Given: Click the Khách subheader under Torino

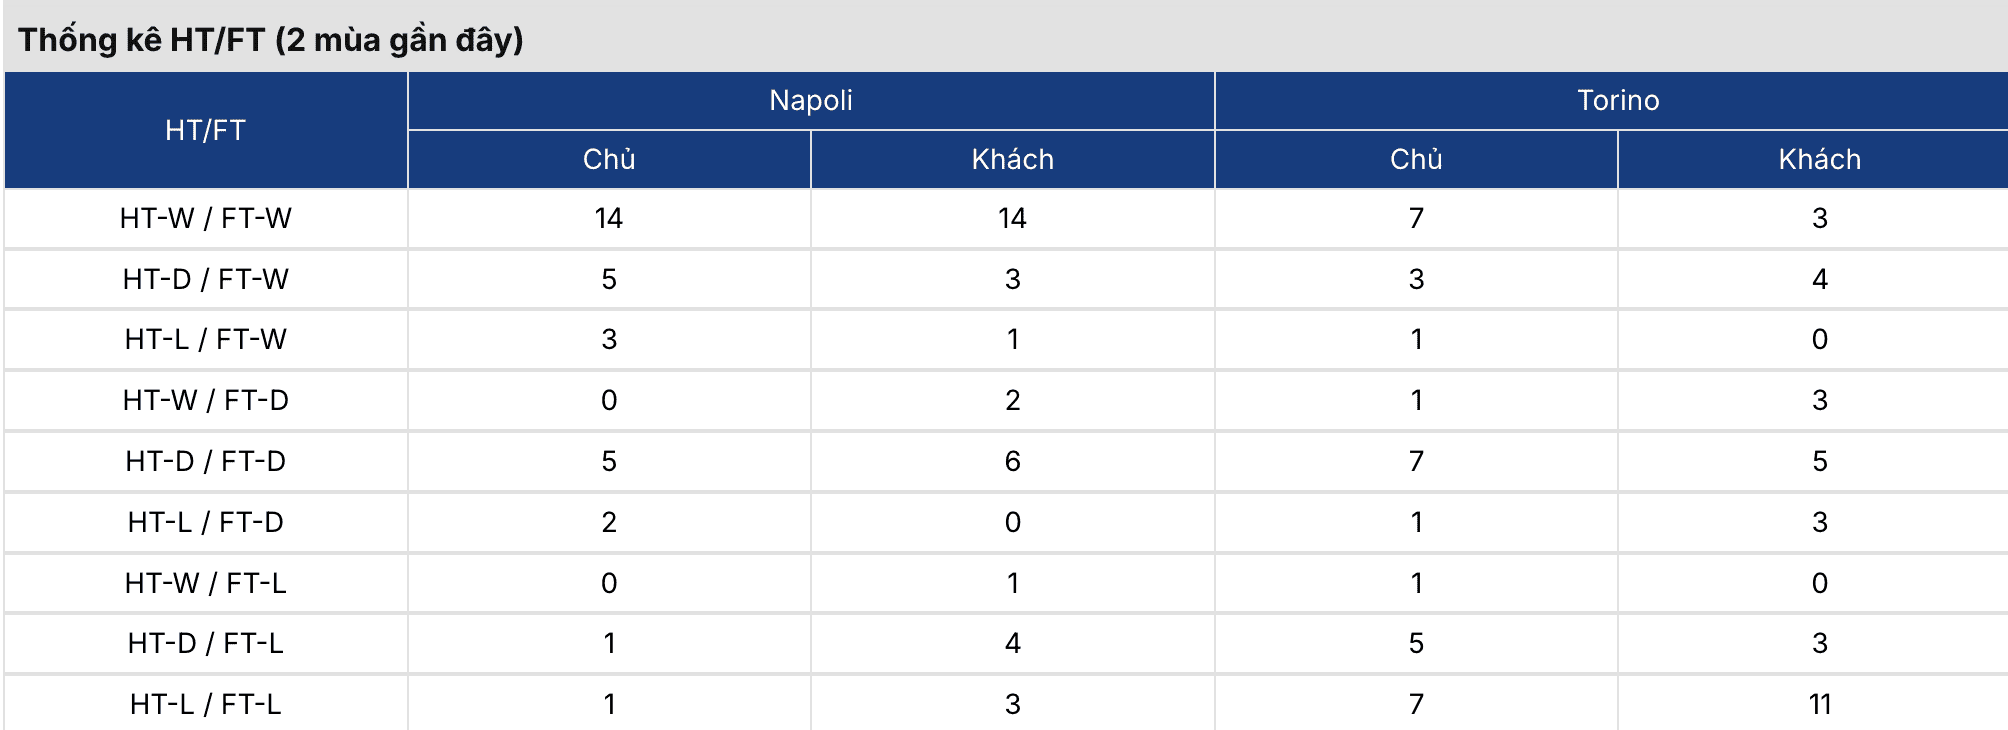Looking at the screenshot, I should 1819,159.
